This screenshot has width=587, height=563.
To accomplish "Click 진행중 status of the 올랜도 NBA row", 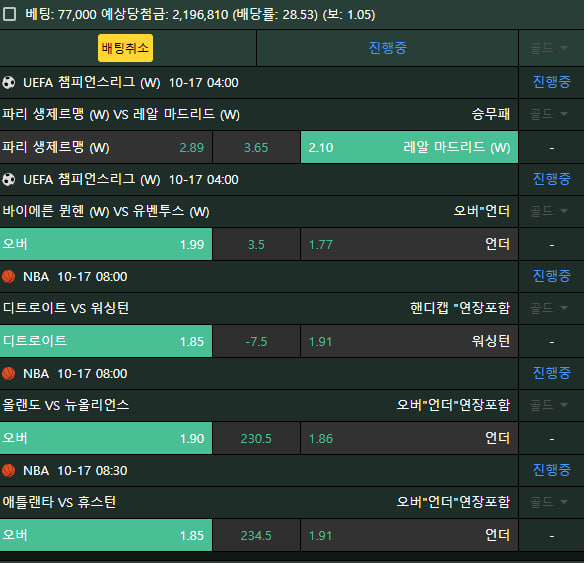I will tap(551, 373).
